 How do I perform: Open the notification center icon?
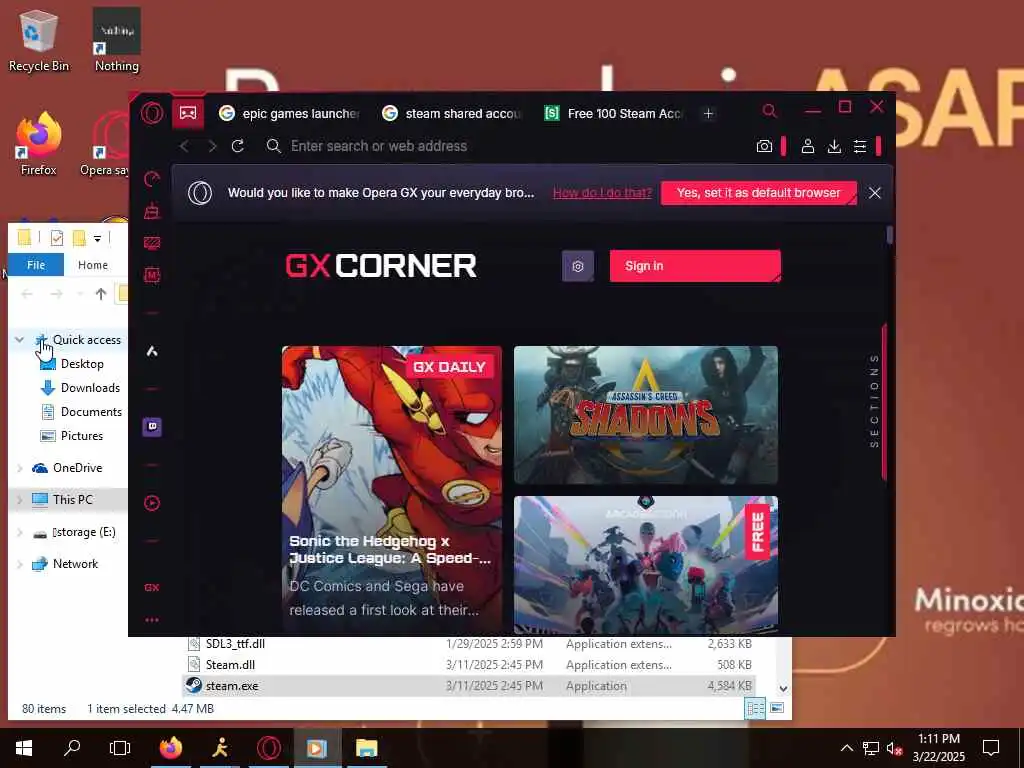(991, 748)
